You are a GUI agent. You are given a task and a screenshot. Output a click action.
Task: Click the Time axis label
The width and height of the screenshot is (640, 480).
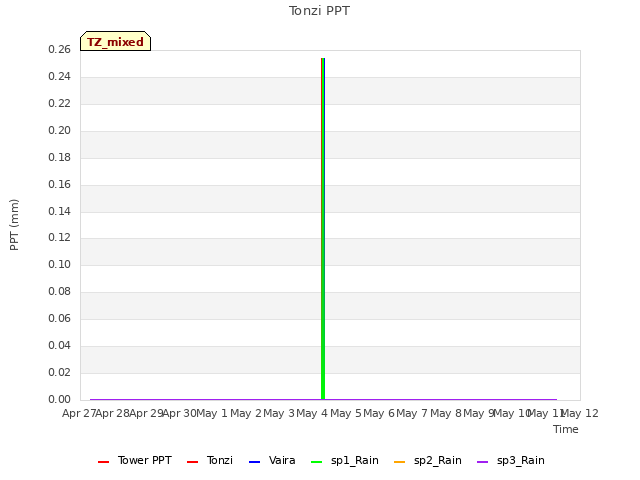566,429
